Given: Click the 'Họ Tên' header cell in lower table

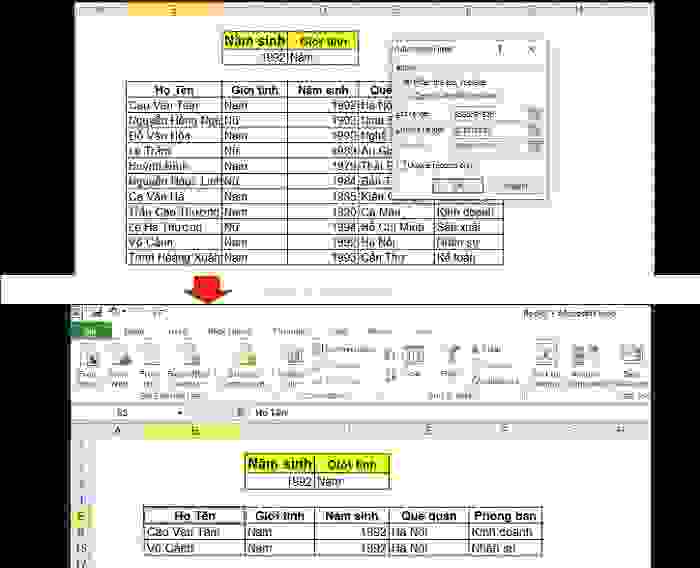Looking at the screenshot, I should tap(194, 516).
